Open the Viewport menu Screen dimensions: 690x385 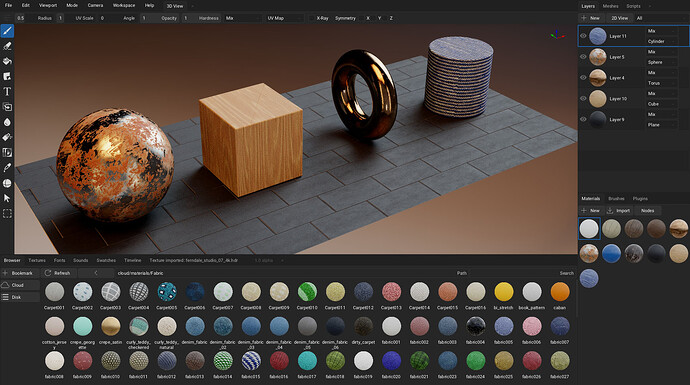click(x=48, y=5)
